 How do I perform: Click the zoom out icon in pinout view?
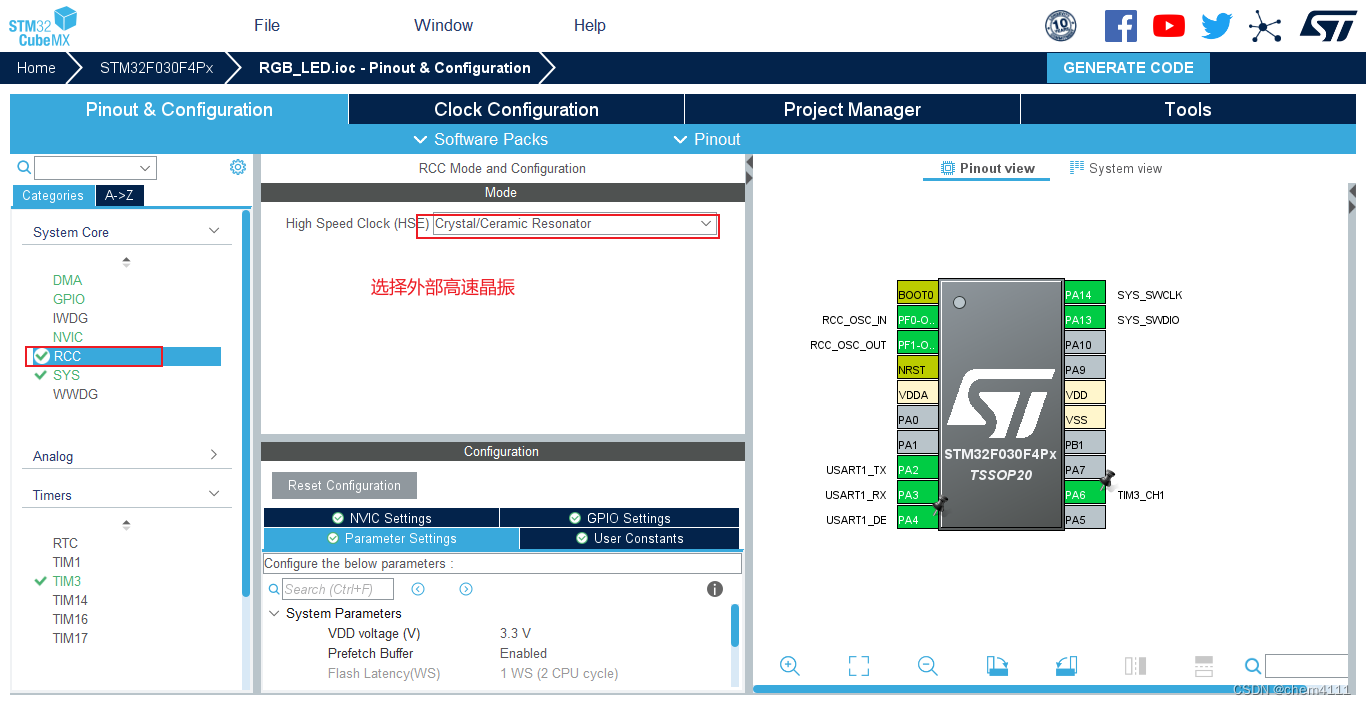(x=927, y=665)
